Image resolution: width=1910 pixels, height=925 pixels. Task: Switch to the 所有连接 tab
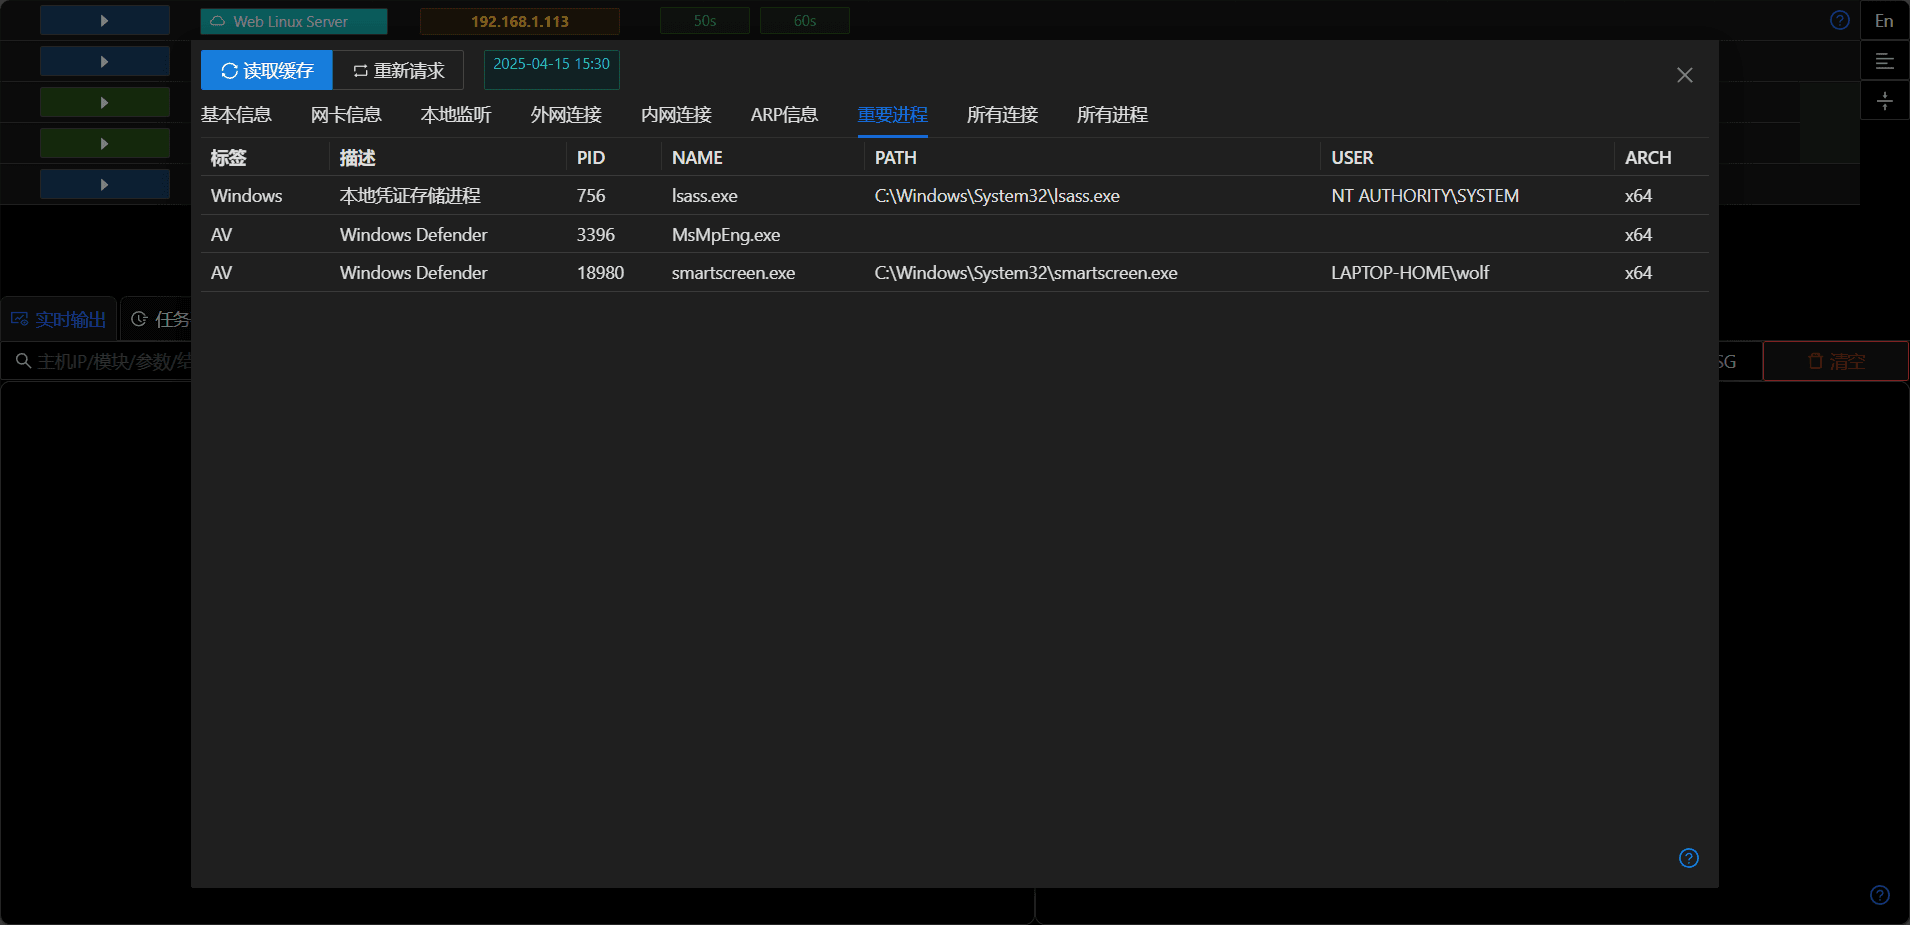point(1002,115)
